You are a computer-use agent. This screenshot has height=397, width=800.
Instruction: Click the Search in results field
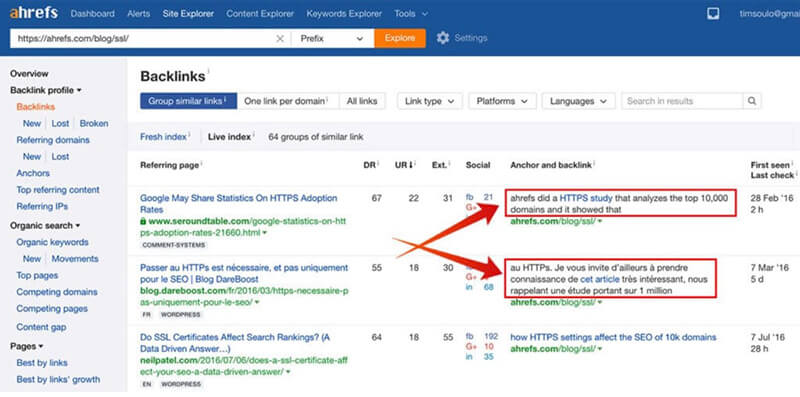[x=682, y=101]
